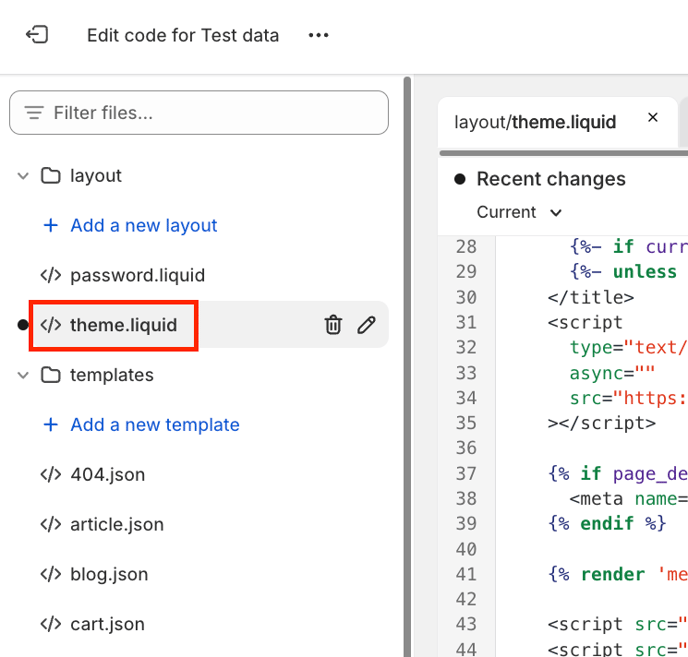Click the layout folder name
The height and width of the screenshot is (657, 688).
coord(96,176)
